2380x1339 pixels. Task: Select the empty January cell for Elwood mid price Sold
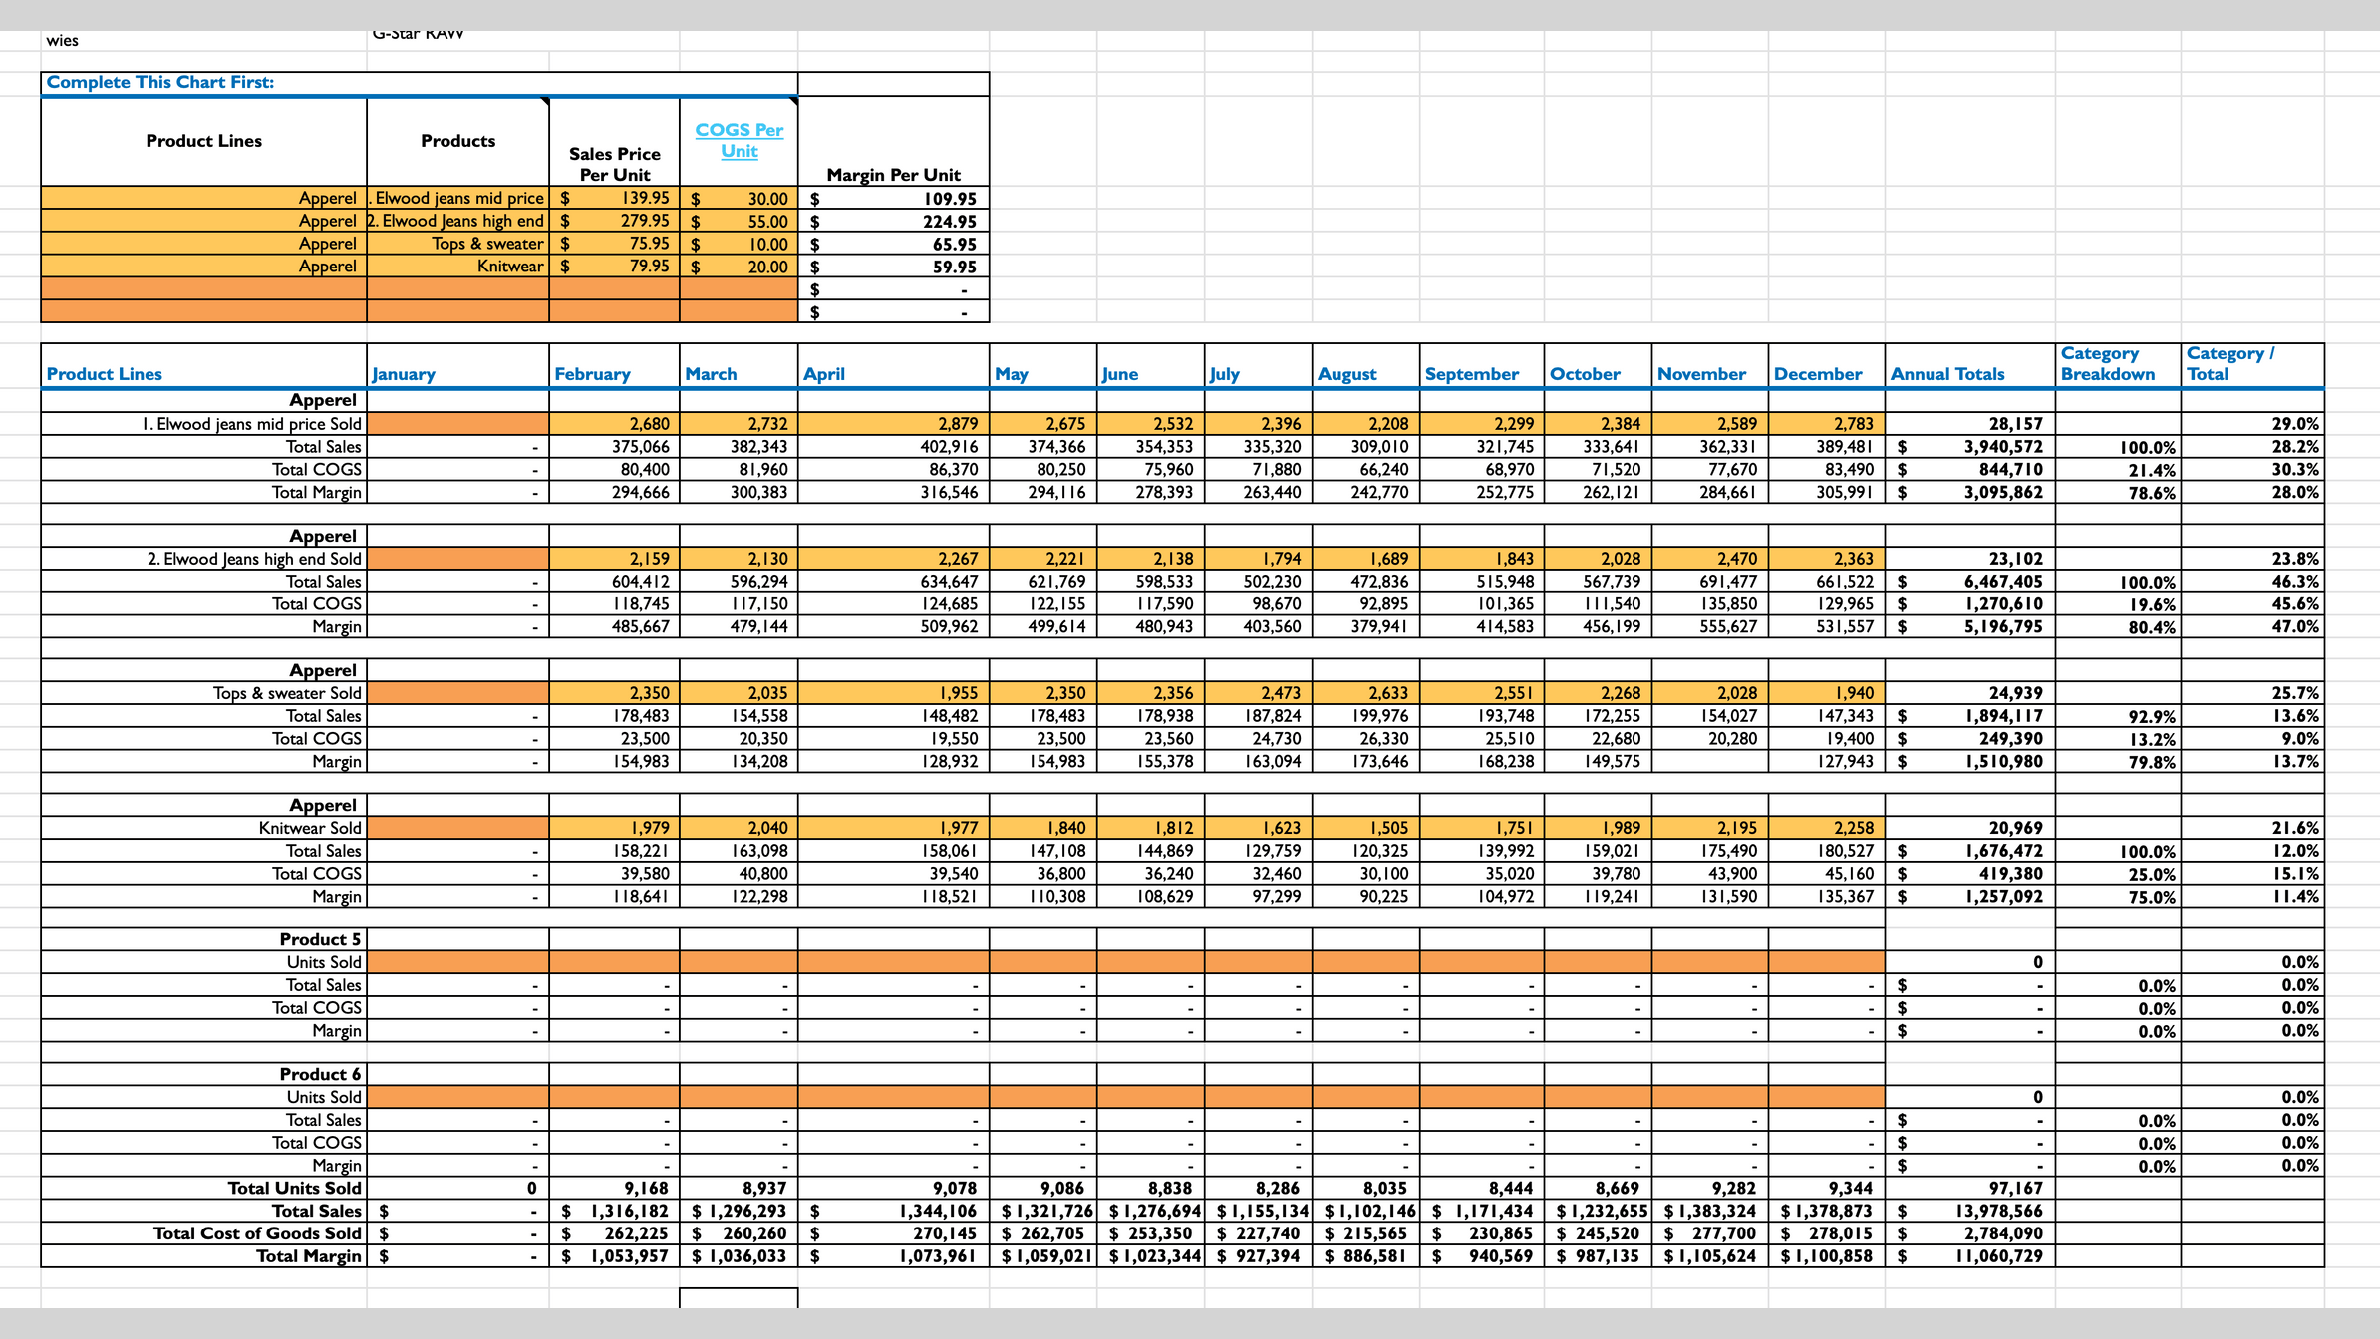pyautogui.click(x=458, y=424)
